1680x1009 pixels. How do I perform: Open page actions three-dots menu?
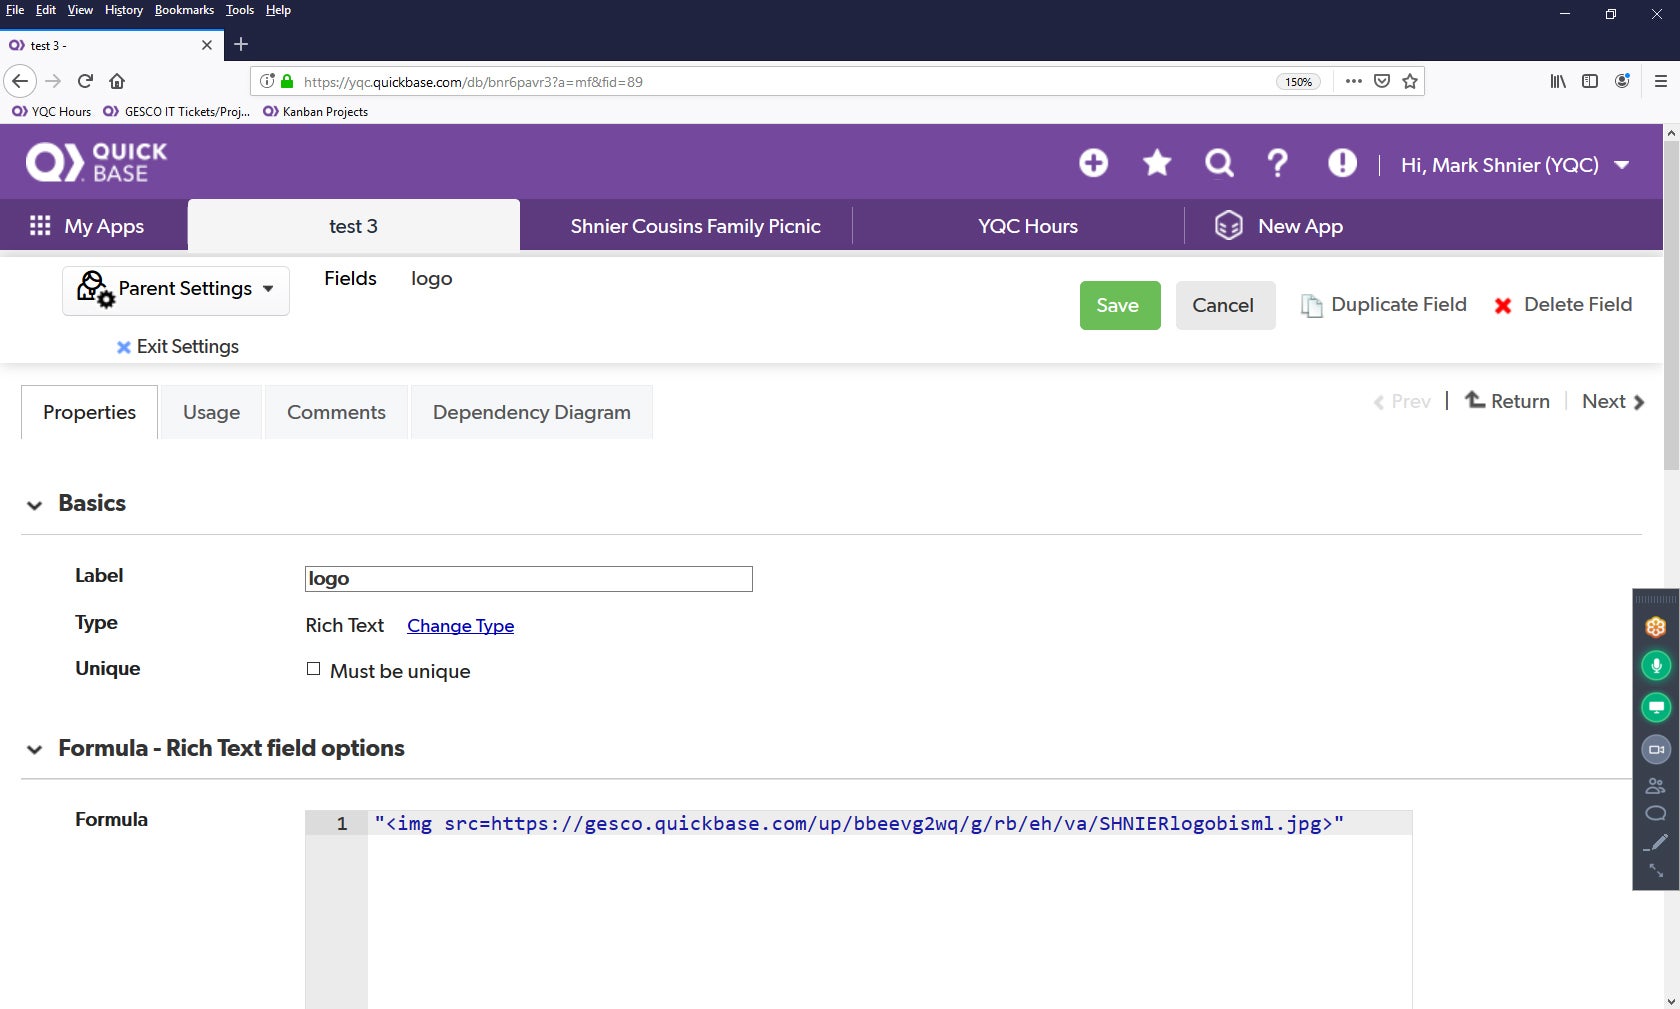(1354, 81)
